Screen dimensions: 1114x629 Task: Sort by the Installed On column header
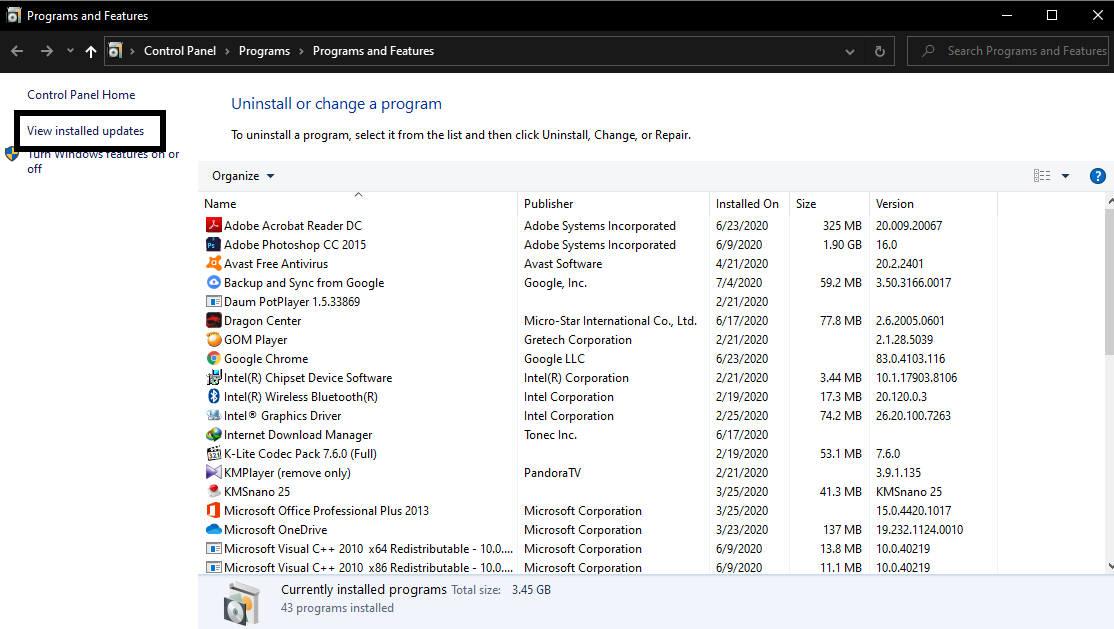coord(750,203)
